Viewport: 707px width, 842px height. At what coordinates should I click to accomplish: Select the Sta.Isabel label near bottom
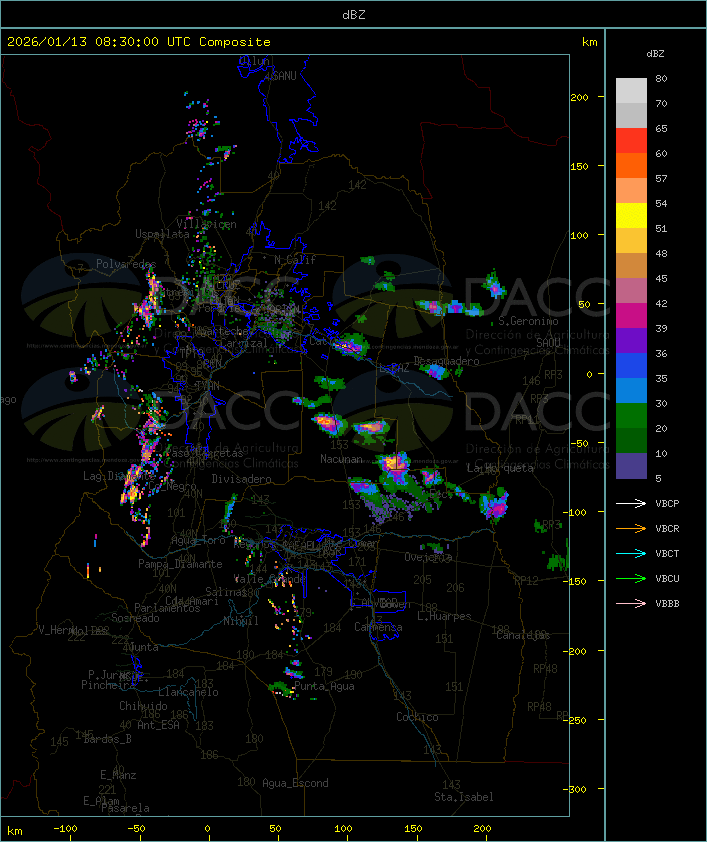463,797
